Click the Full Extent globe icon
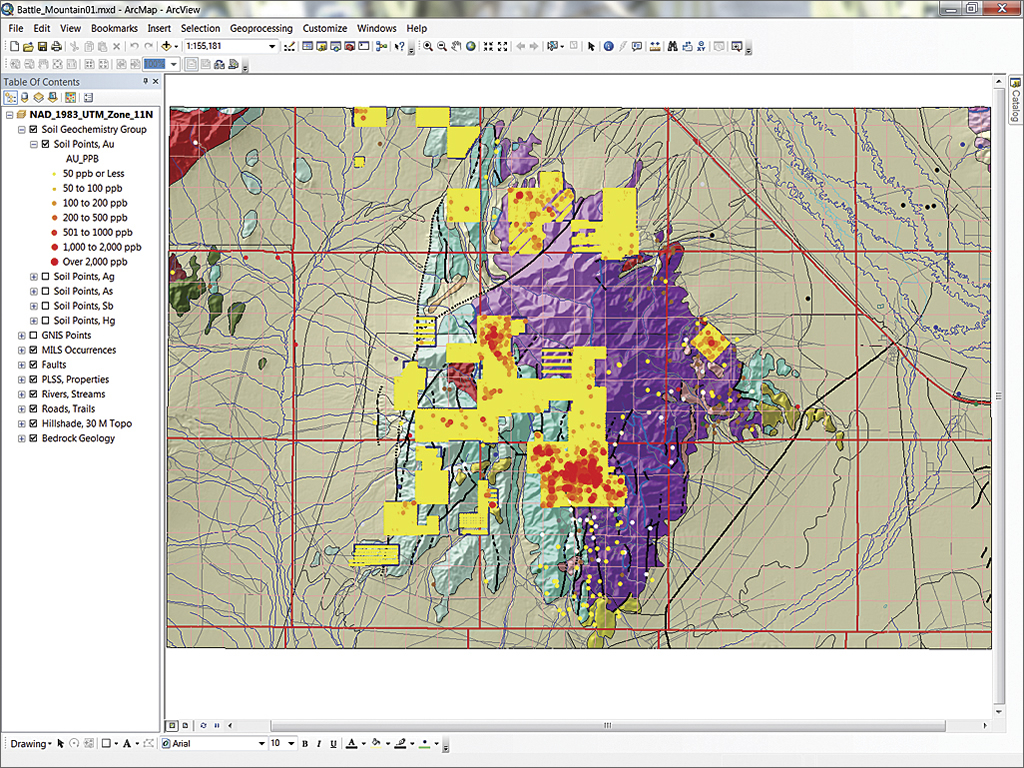 pyautogui.click(x=470, y=47)
